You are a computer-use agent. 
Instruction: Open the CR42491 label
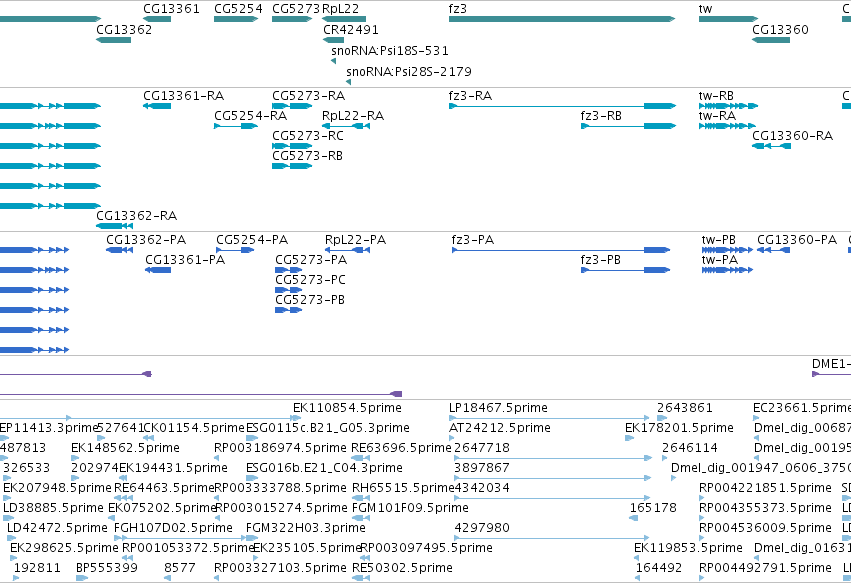point(351,29)
